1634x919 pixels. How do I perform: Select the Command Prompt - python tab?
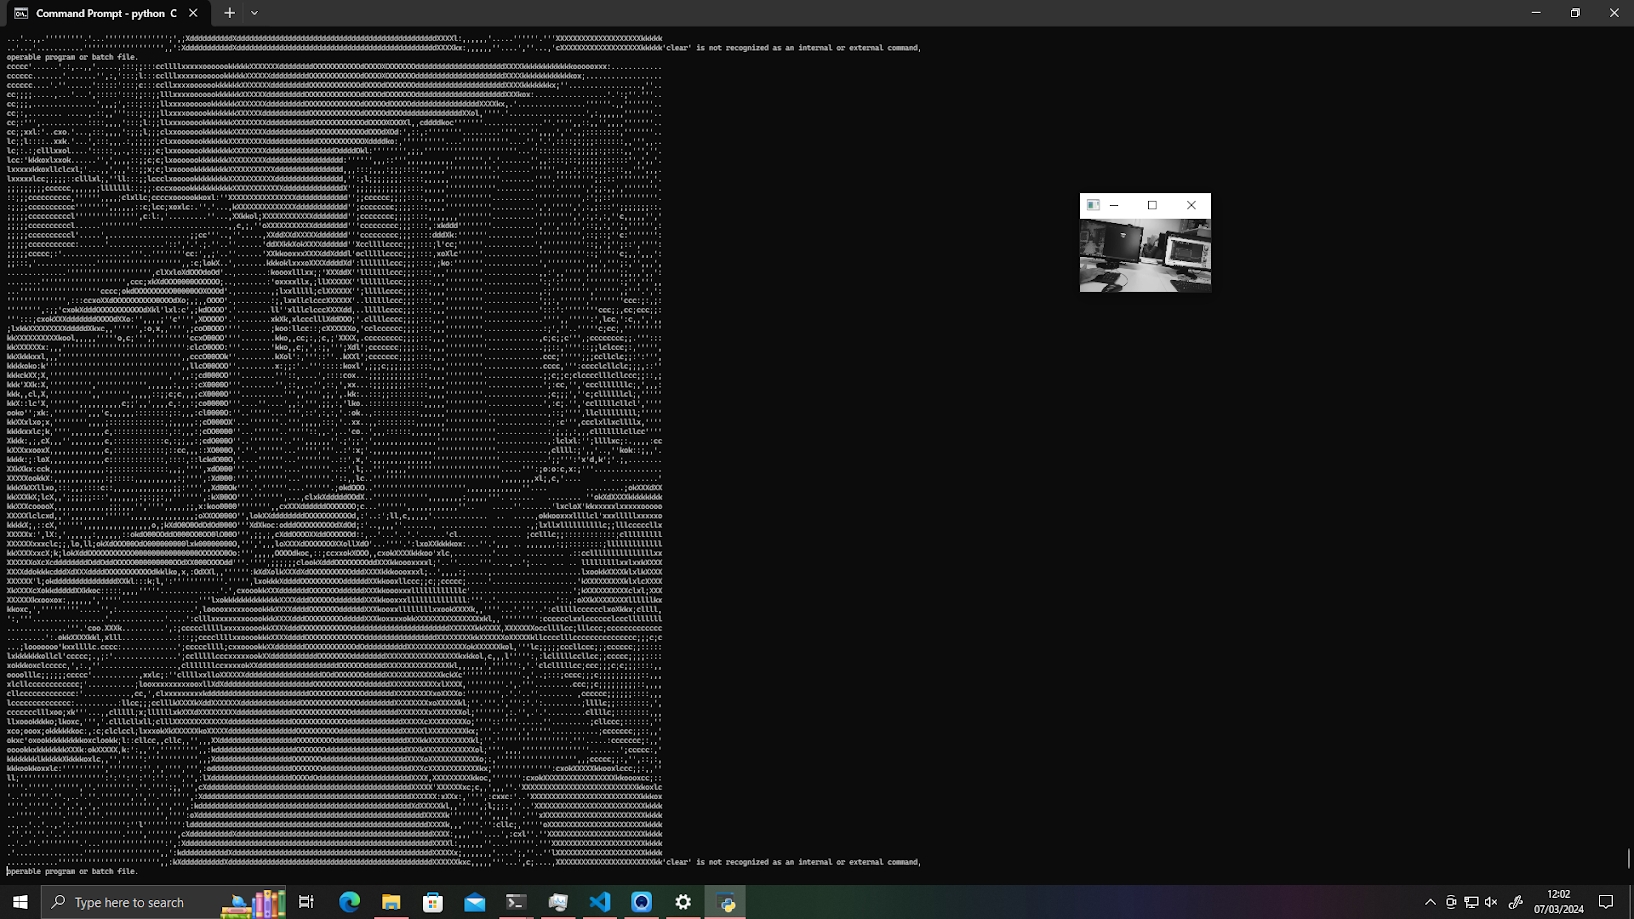(100, 13)
